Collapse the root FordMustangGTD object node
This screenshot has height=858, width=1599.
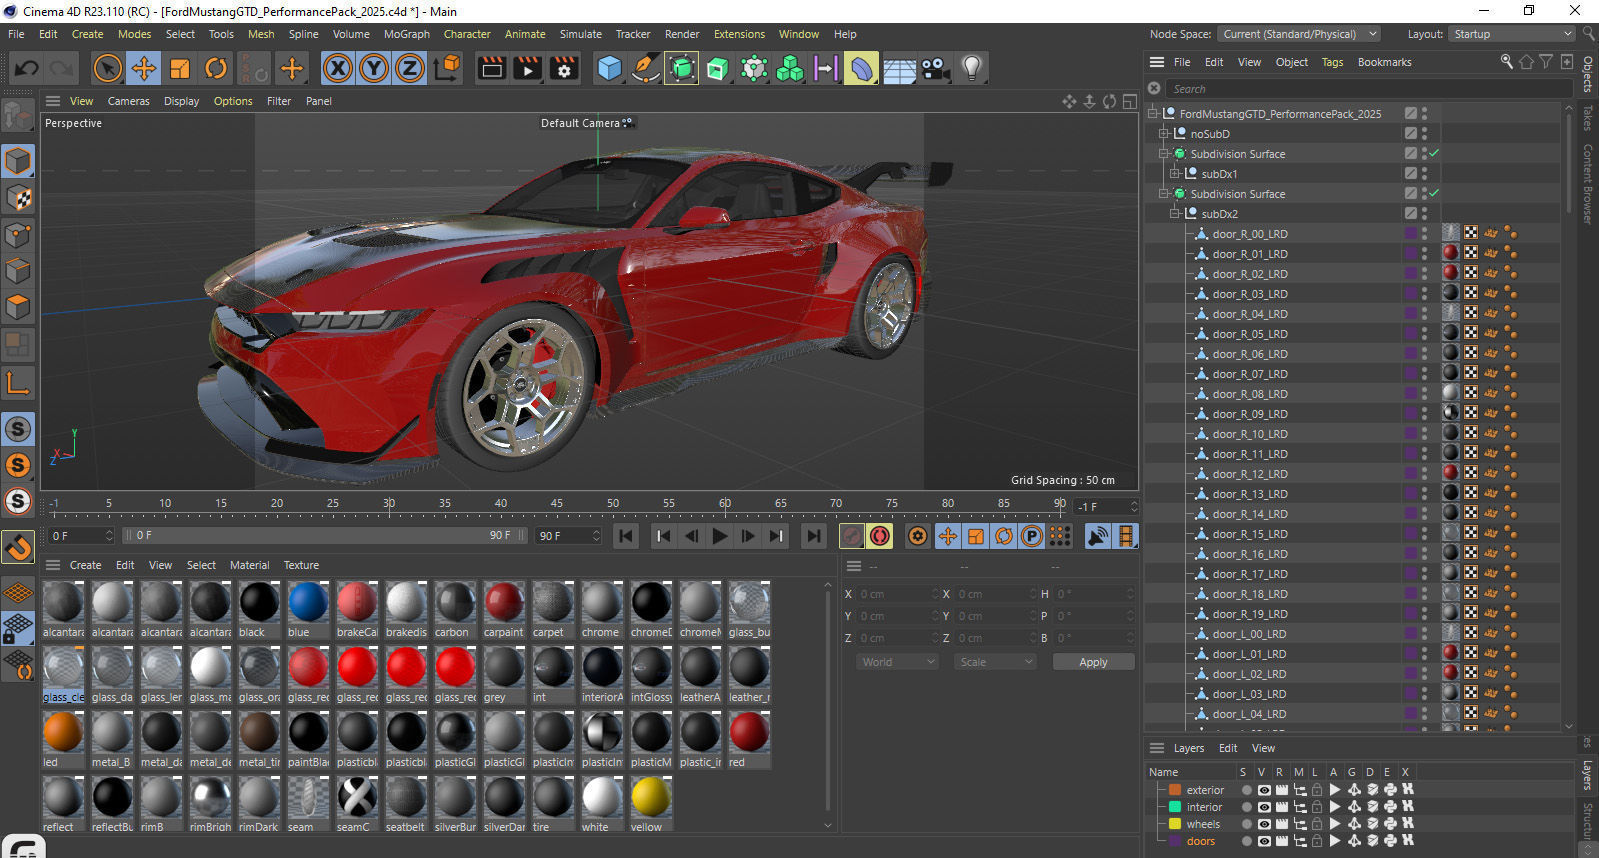(x=1153, y=114)
